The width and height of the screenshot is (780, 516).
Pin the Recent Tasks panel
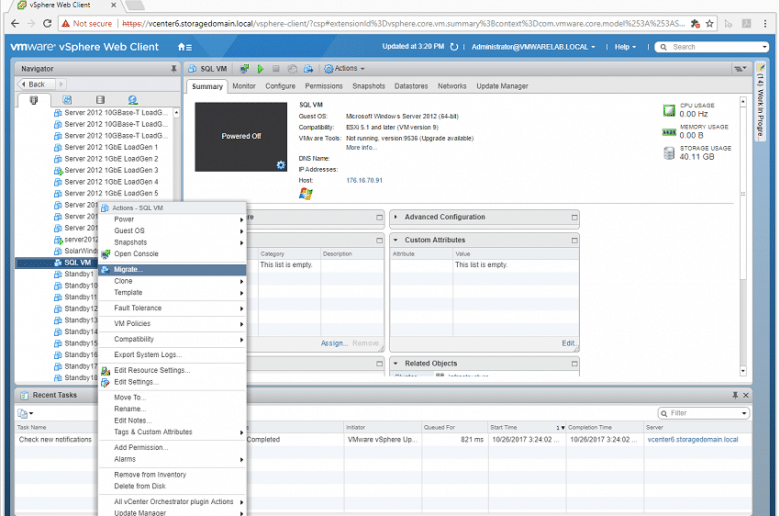click(x=735, y=395)
